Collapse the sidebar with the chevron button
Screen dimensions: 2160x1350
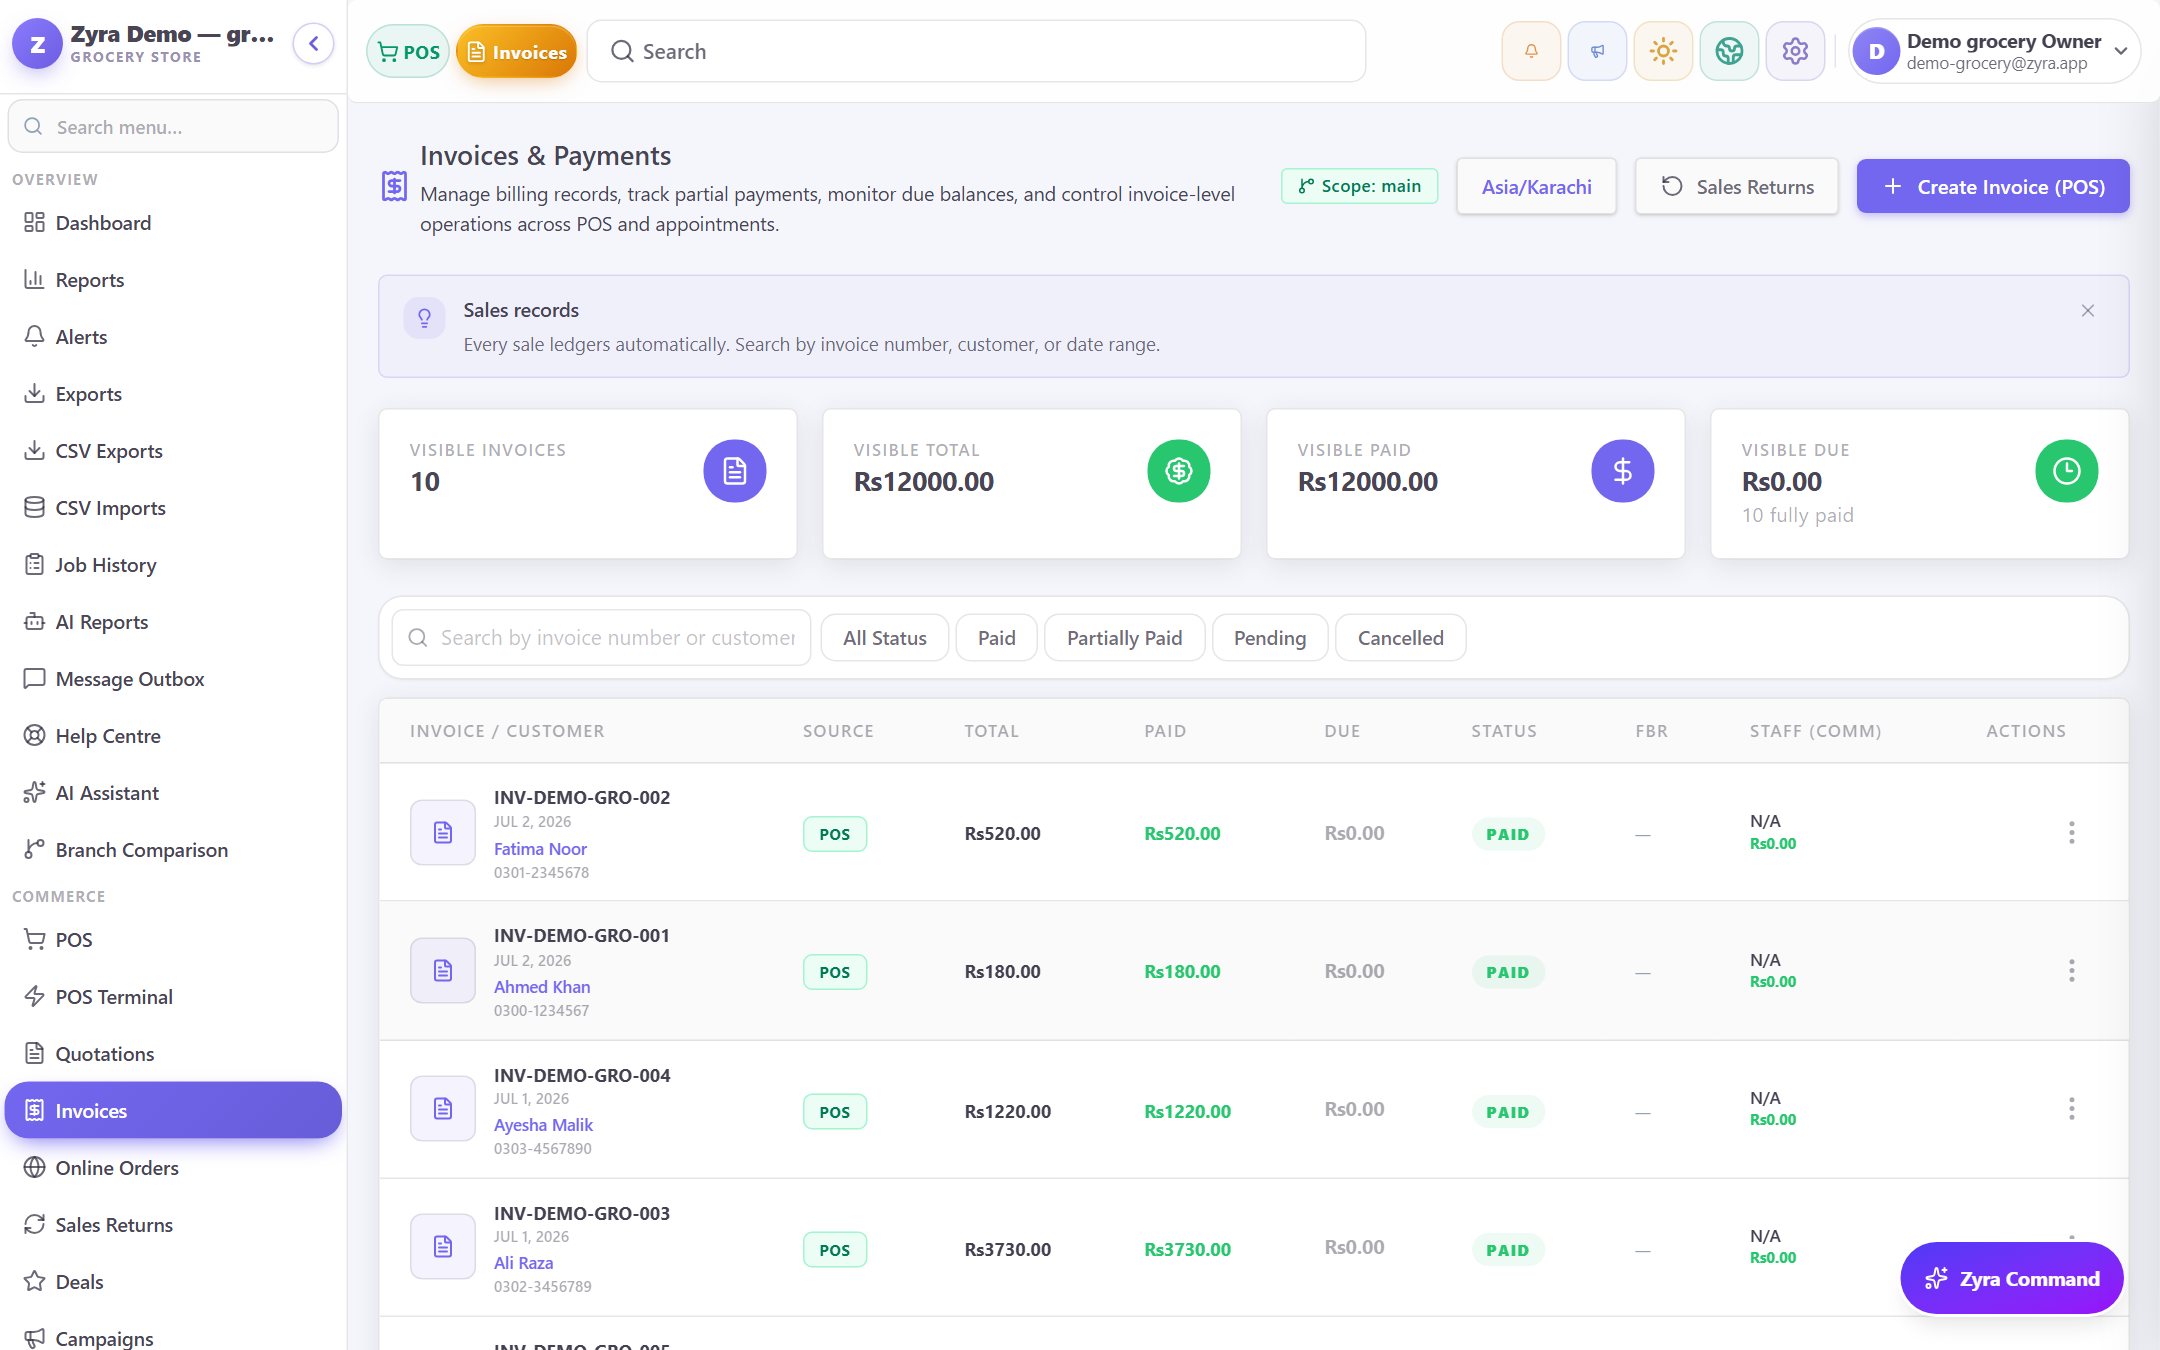(x=313, y=44)
